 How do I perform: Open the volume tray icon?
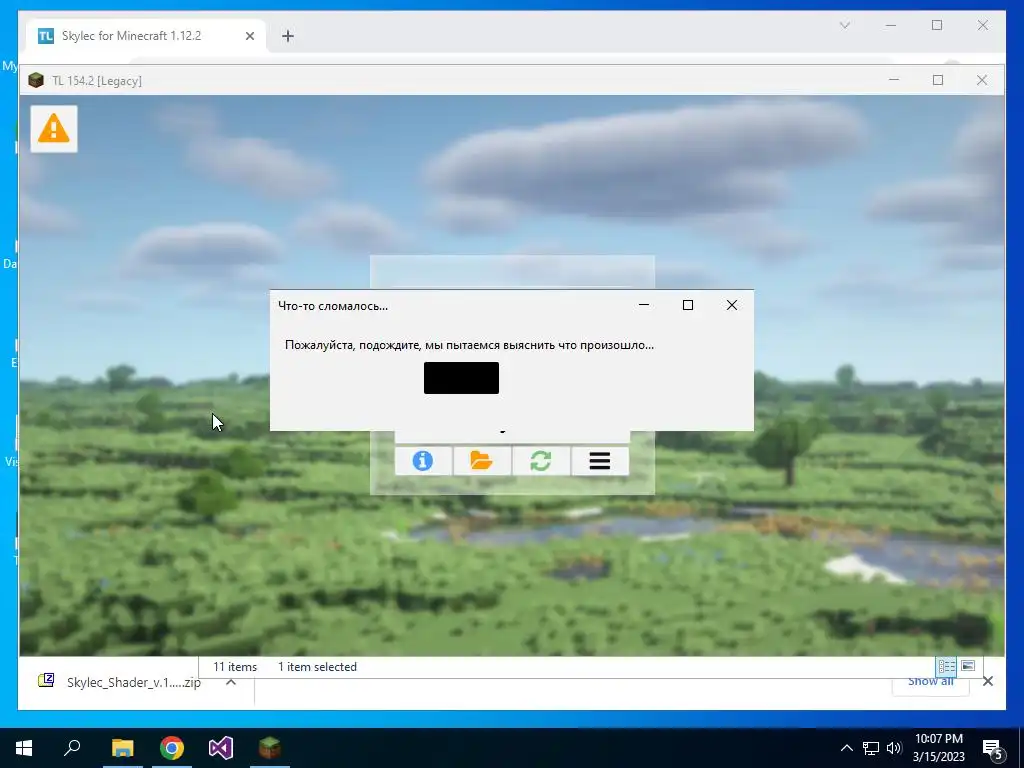coord(894,748)
